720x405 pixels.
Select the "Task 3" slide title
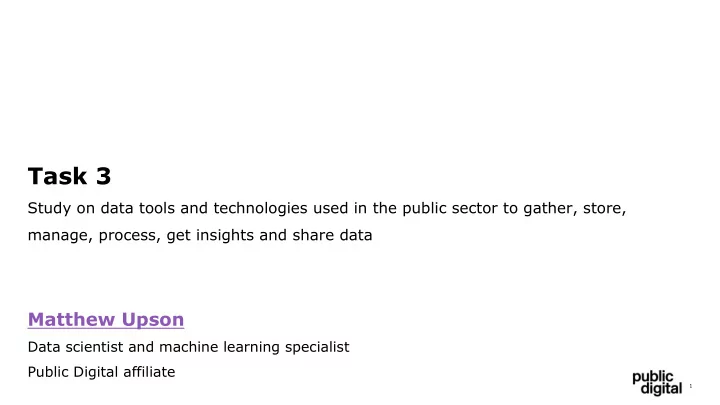69,176
